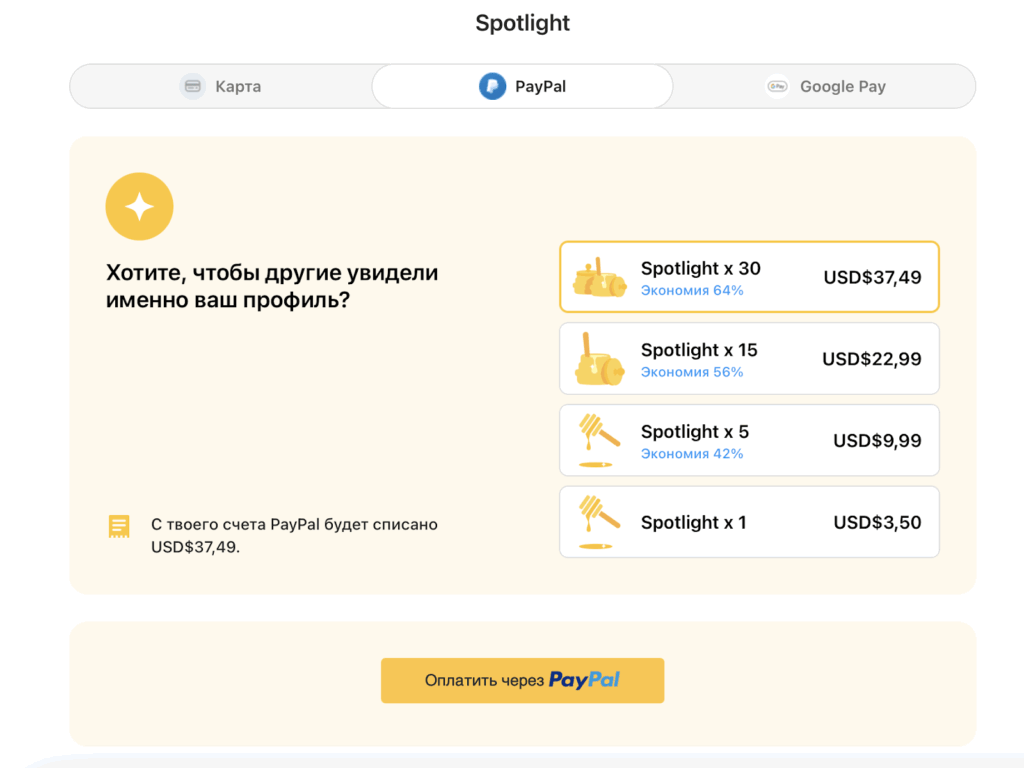Viewport: 1024px width, 768px height.
Task: Click the yellow sparkle Spotlight icon
Action: pos(139,206)
